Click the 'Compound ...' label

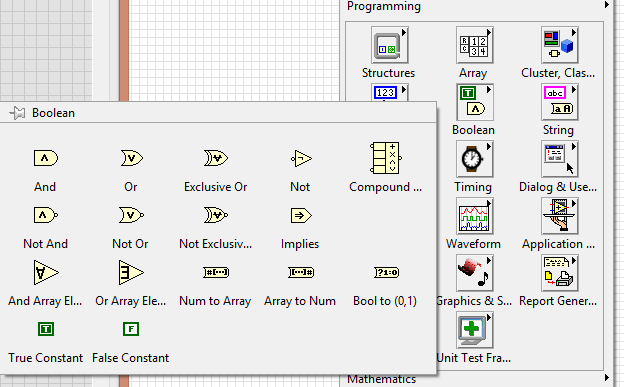[385, 187]
